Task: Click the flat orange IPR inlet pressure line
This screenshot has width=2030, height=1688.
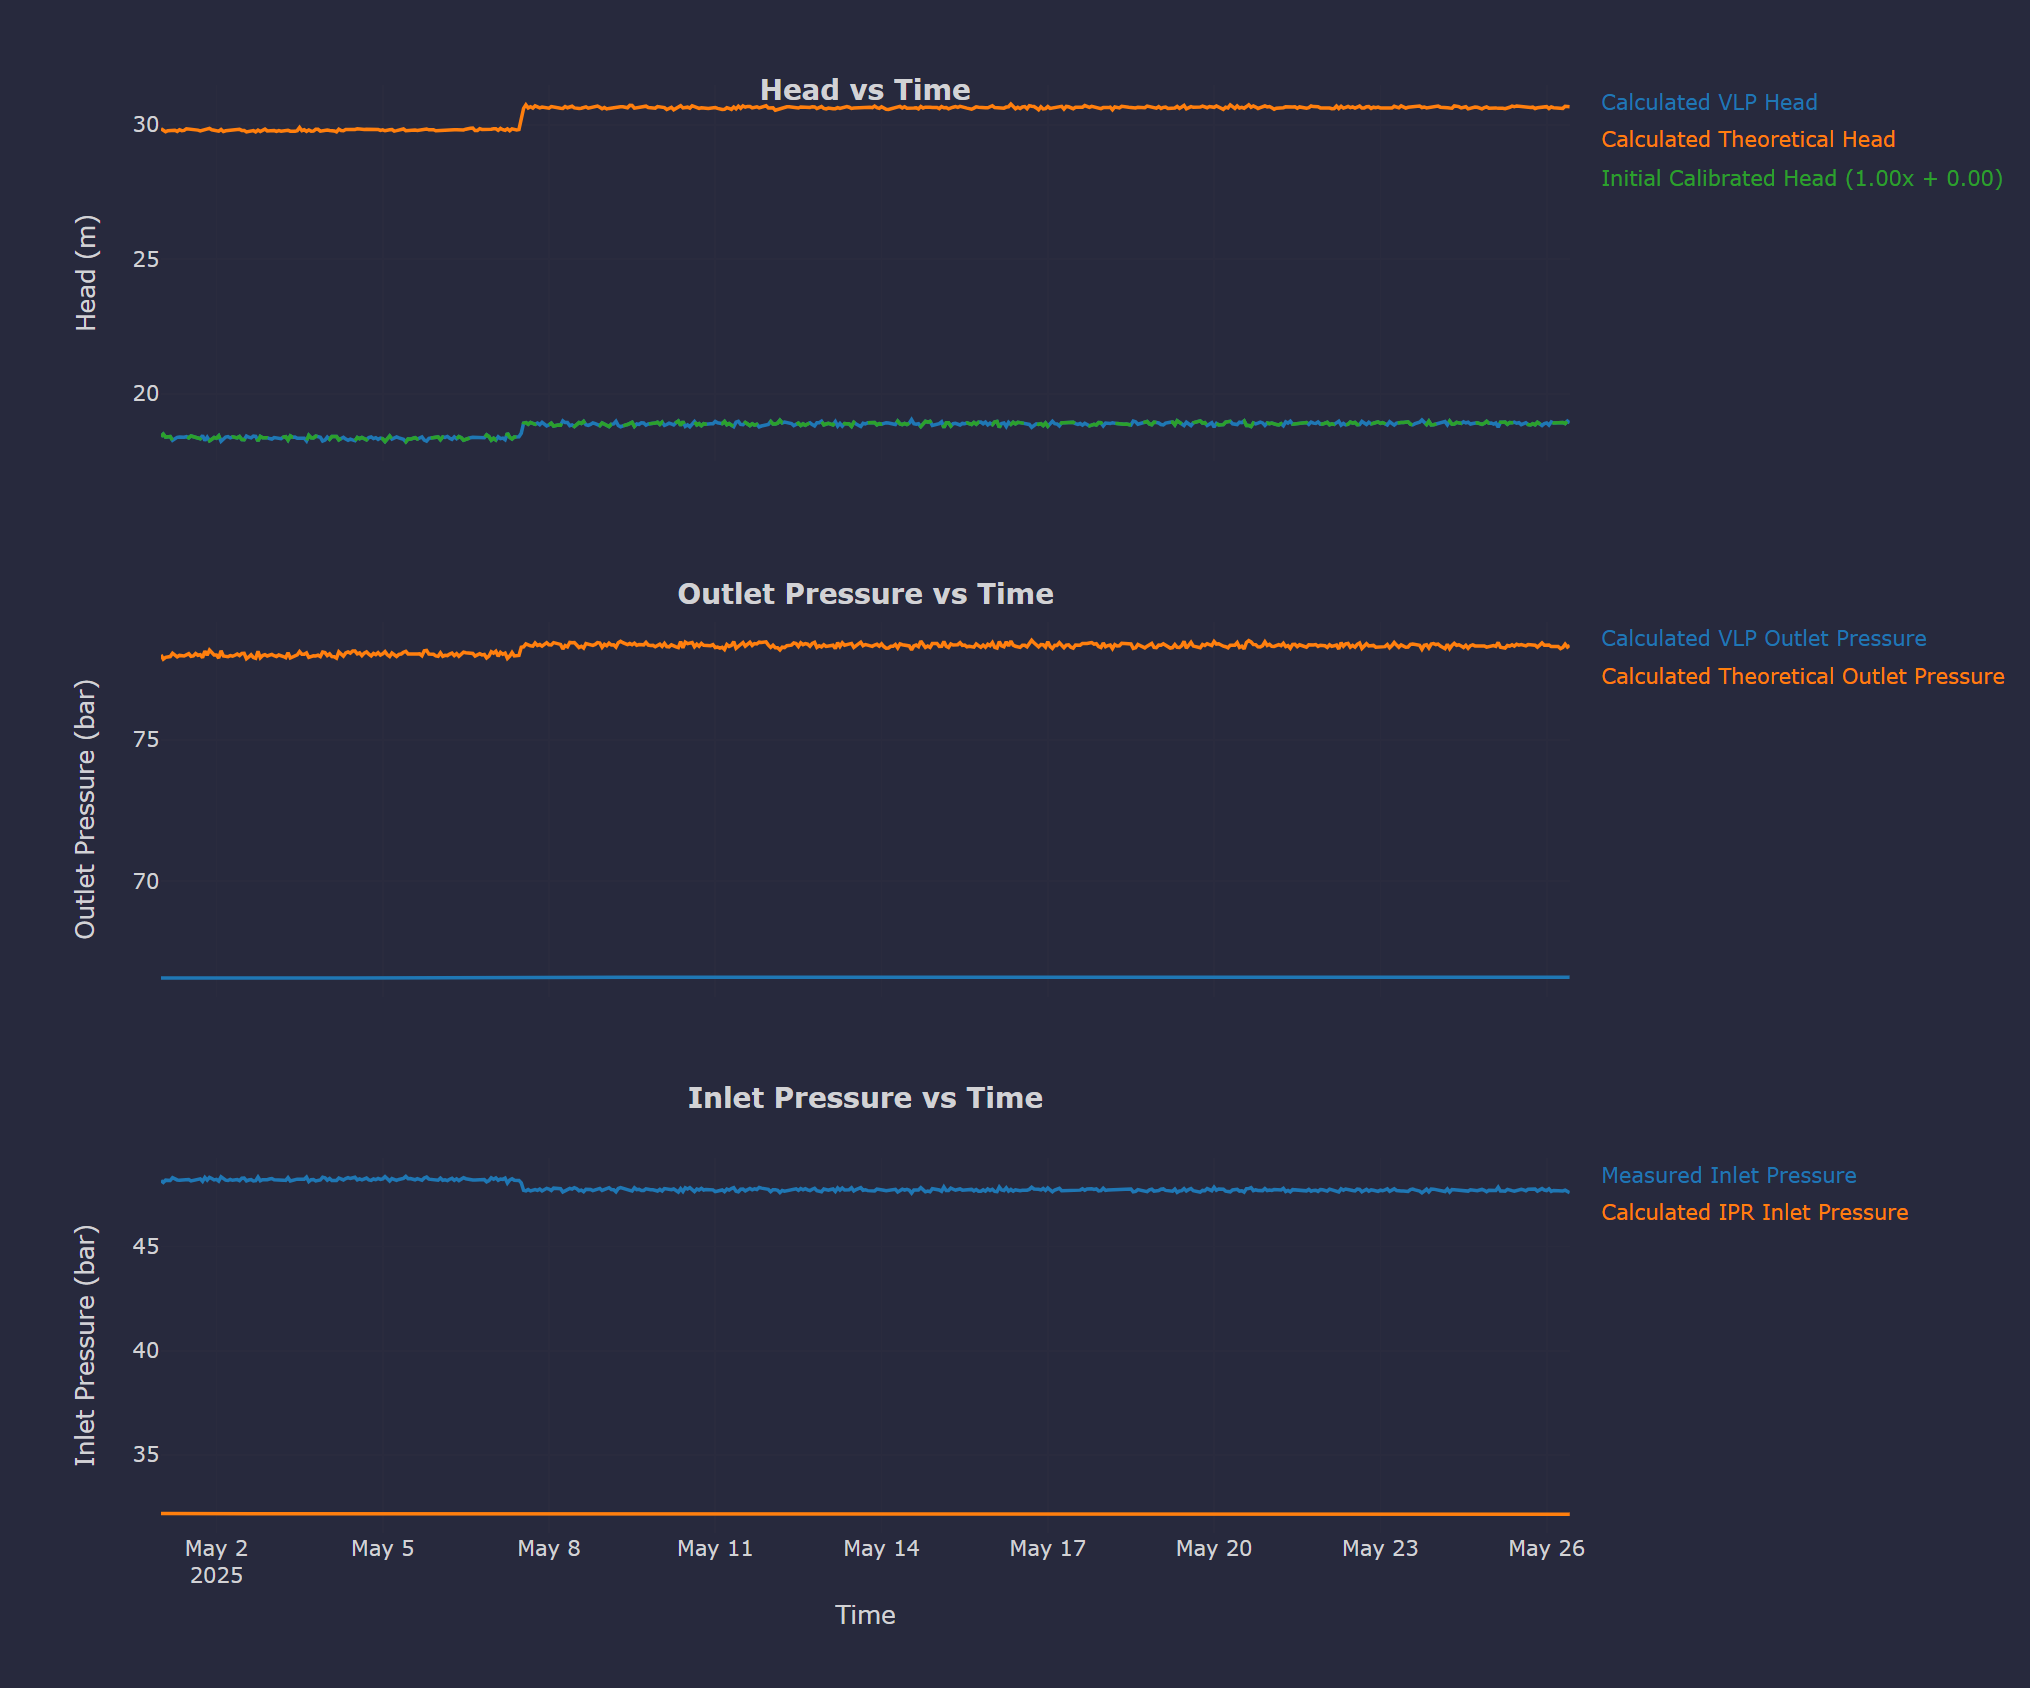Action: 864,1514
